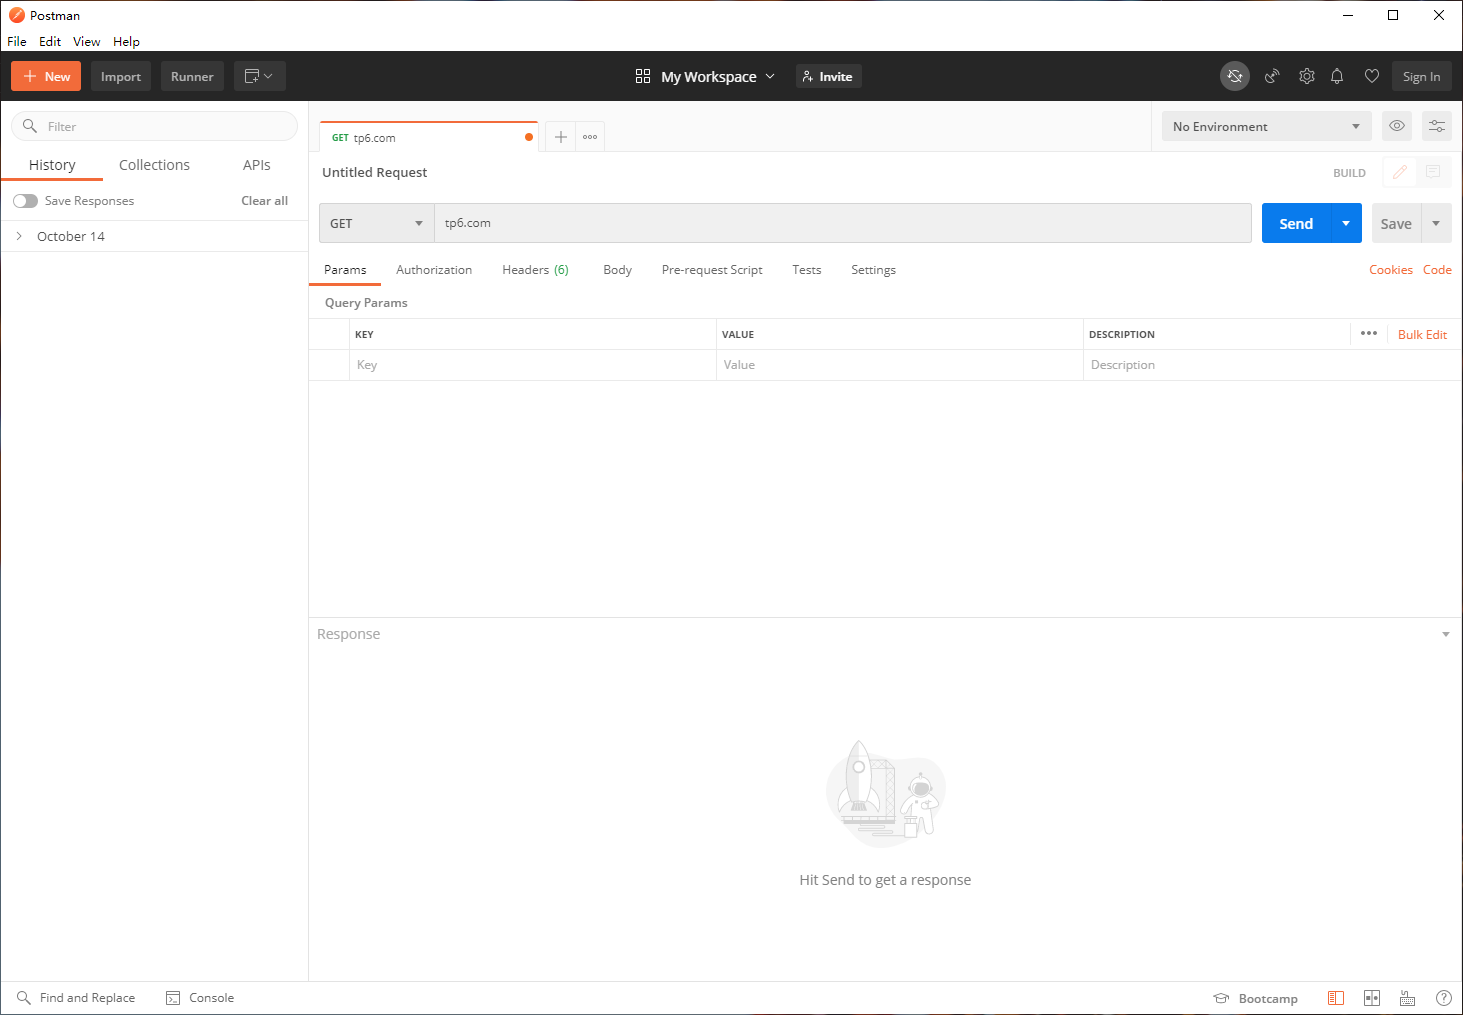Open the Tests tab
Viewport: 1463px width, 1015px height.
click(807, 270)
